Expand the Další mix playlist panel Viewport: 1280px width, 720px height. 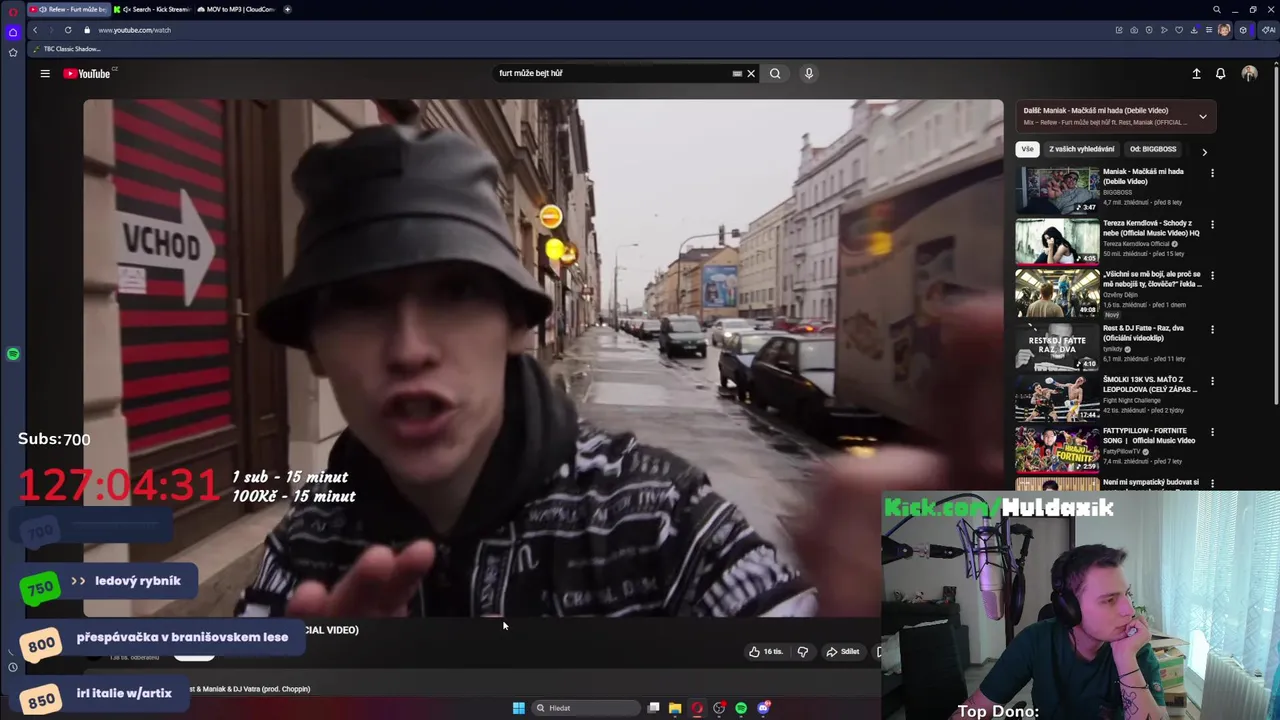coord(1203,116)
